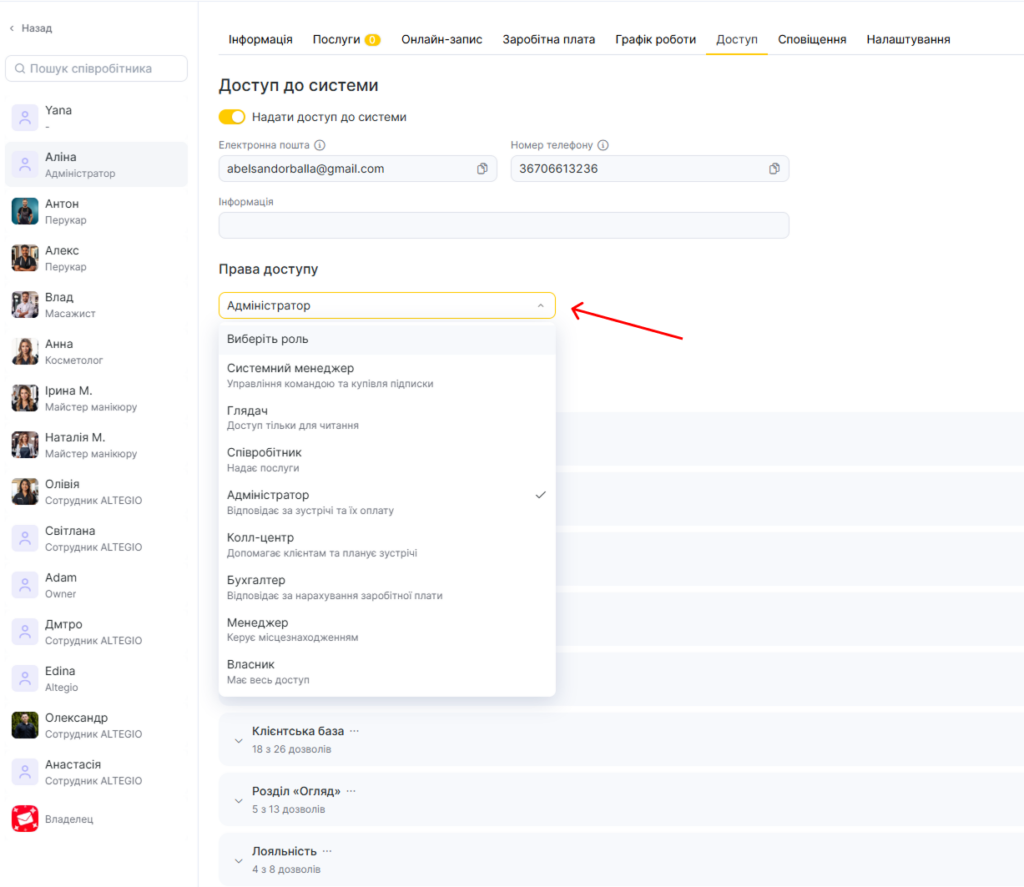Image resolution: width=1024 pixels, height=887 pixels.
Task: Copy the phone number using copy icon
Action: click(774, 169)
